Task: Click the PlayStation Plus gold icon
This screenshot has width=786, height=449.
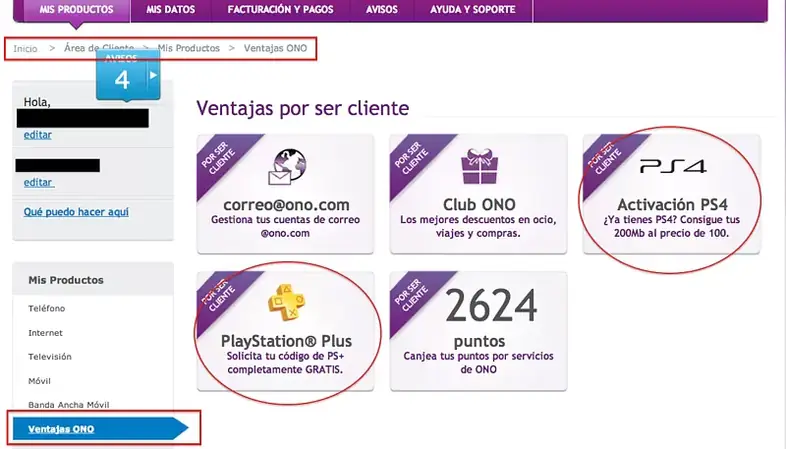Action: point(286,302)
